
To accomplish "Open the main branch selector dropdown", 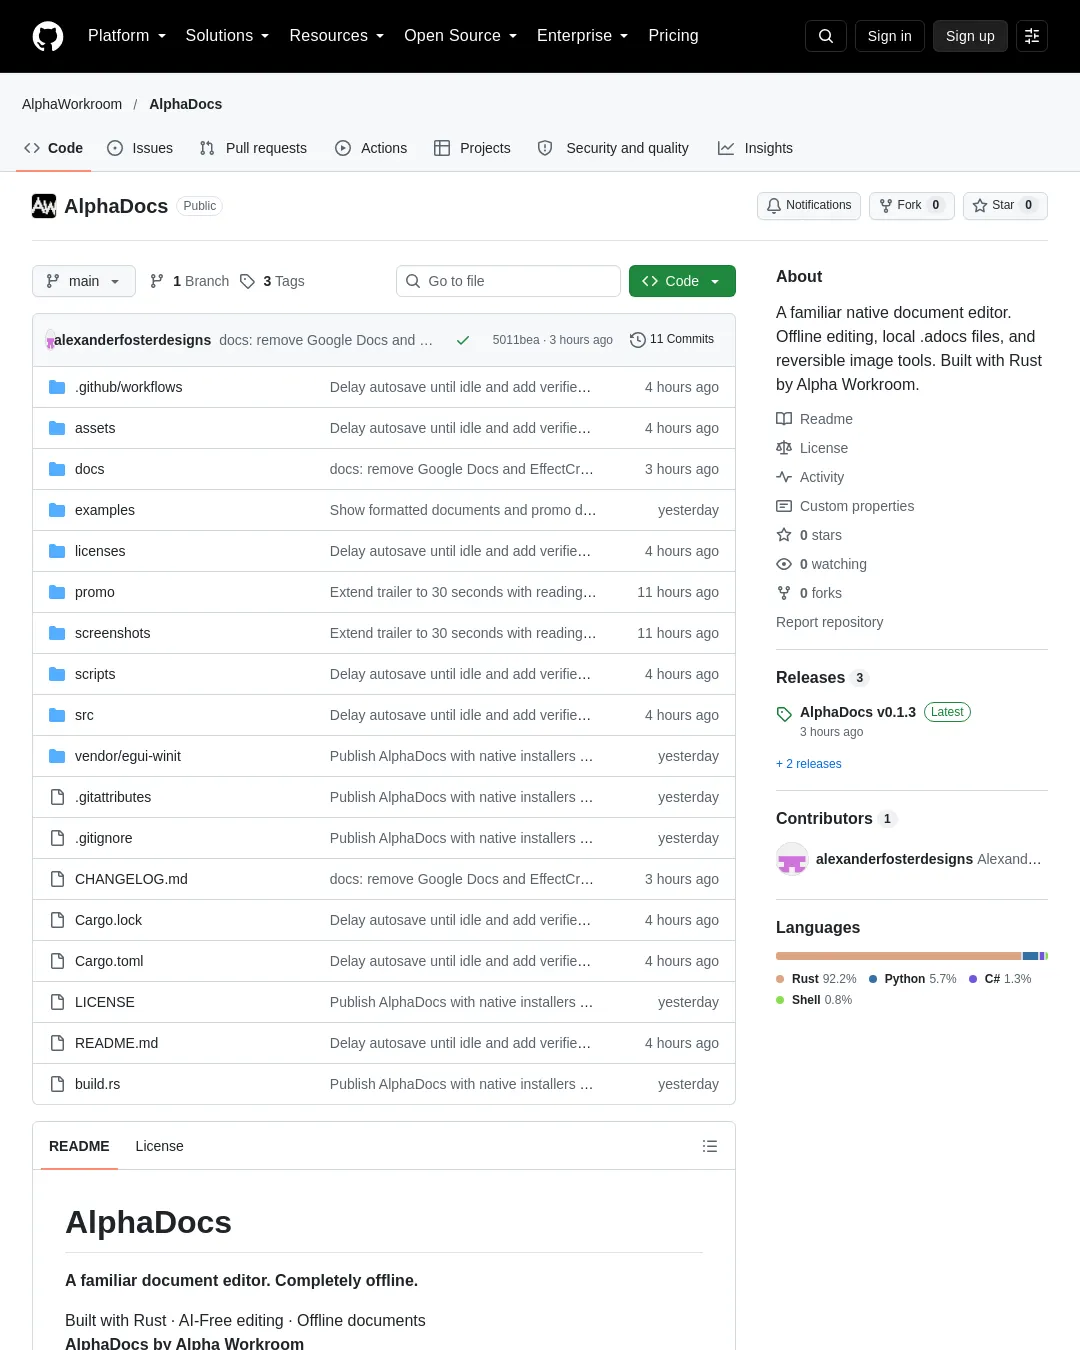I will coord(83,281).
